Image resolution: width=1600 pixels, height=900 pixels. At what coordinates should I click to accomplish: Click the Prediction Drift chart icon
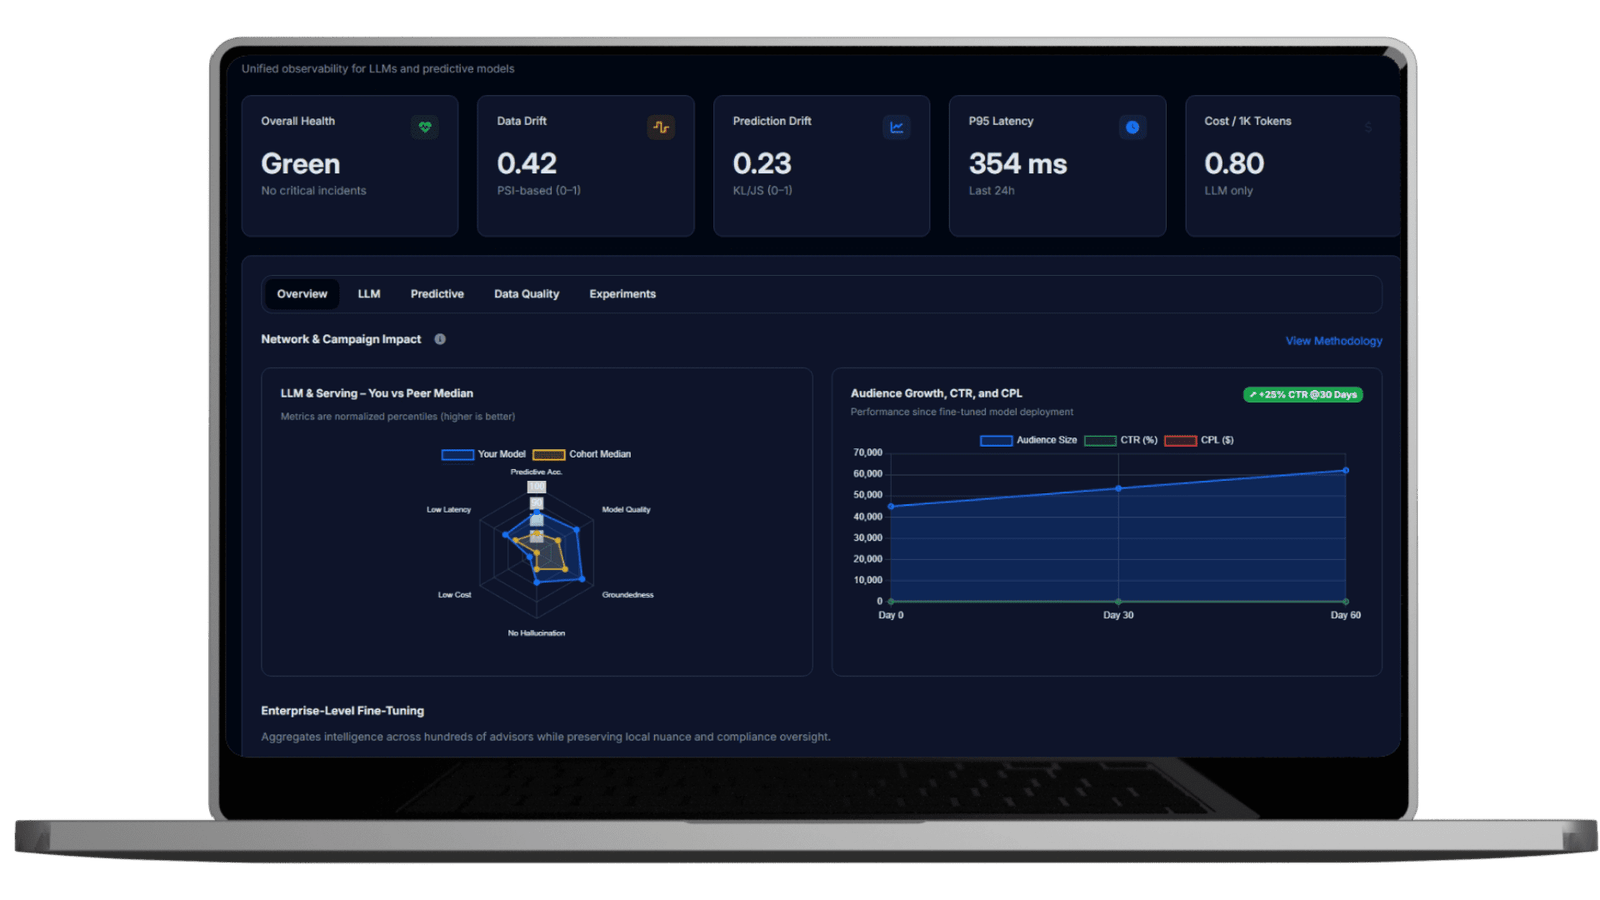click(897, 127)
